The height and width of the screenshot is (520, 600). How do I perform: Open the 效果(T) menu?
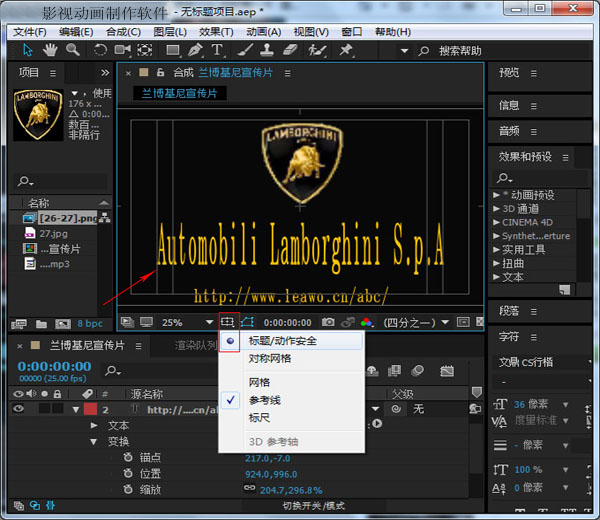(x=216, y=32)
